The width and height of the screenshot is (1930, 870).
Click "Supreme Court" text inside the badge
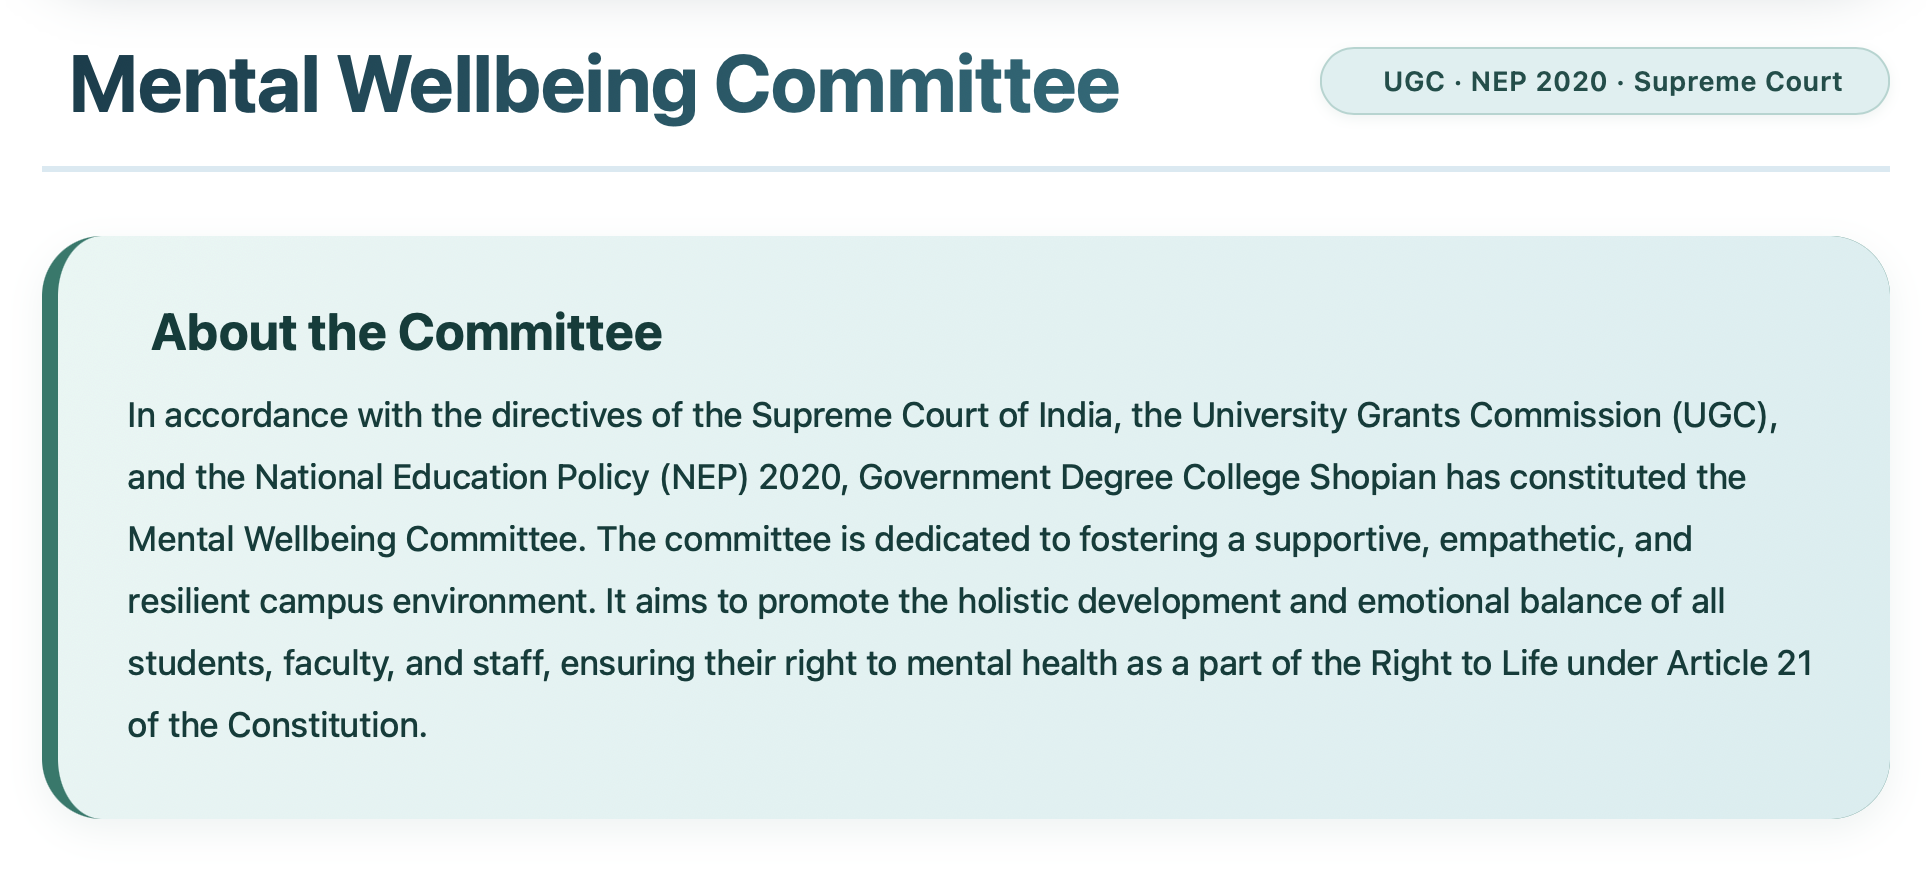pos(1738,82)
